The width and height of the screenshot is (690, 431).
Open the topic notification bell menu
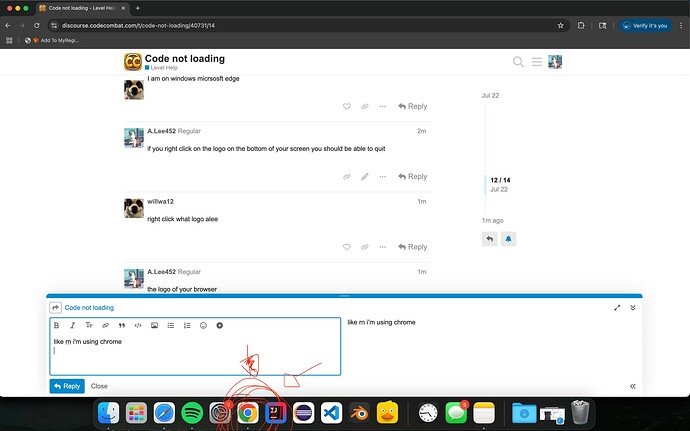click(508, 239)
